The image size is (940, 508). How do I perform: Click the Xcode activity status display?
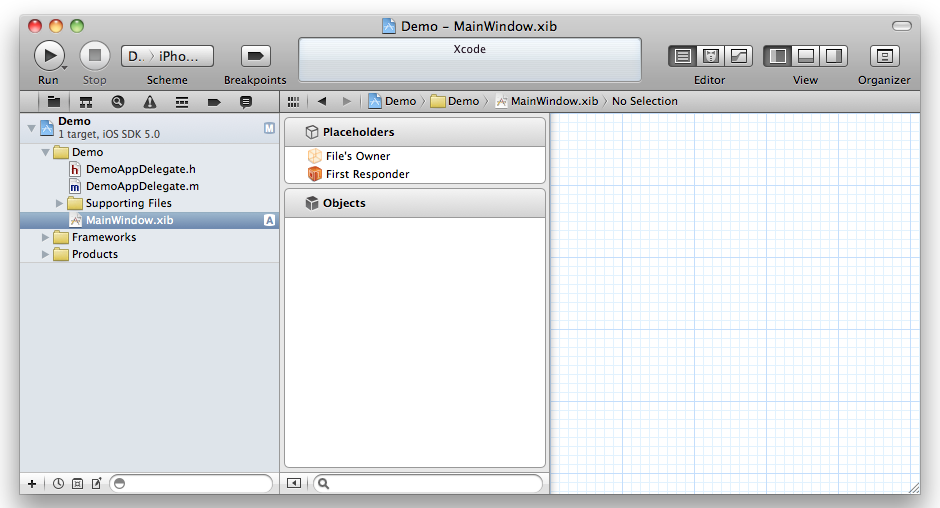(x=469, y=59)
